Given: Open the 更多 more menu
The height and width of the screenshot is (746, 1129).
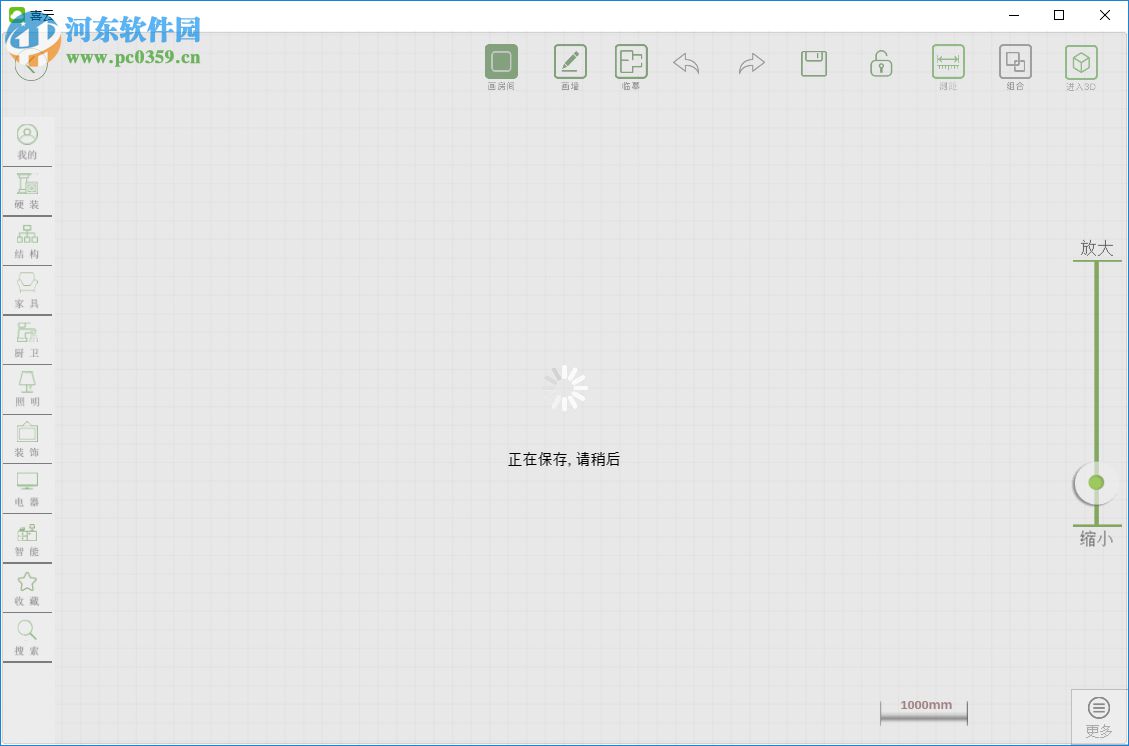Looking at the screenshot, I should point(1099,717).
